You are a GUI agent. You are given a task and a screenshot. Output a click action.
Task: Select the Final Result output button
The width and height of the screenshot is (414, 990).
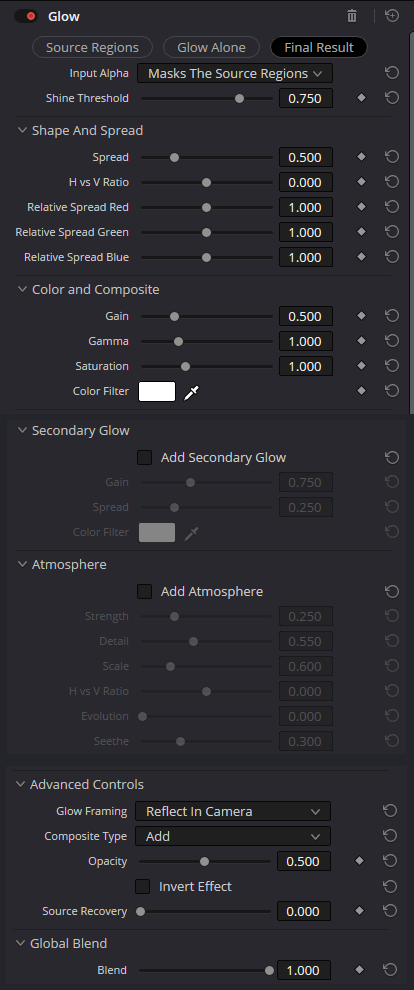319,47
